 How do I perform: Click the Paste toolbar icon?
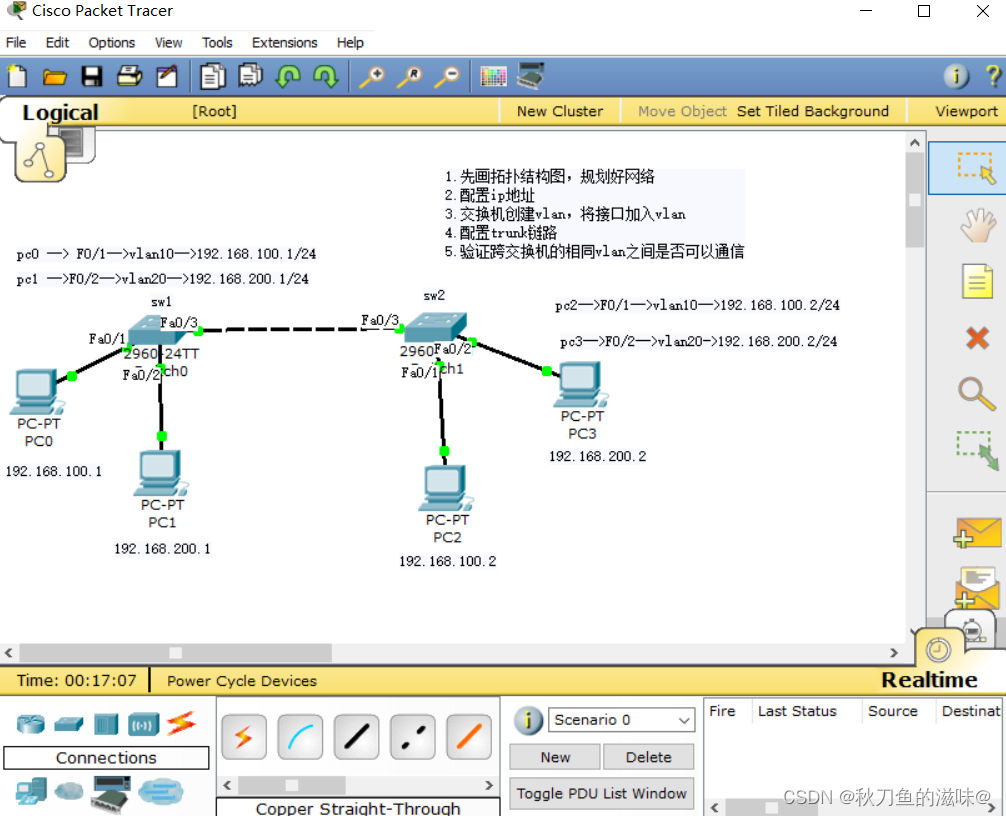(251, 76)
